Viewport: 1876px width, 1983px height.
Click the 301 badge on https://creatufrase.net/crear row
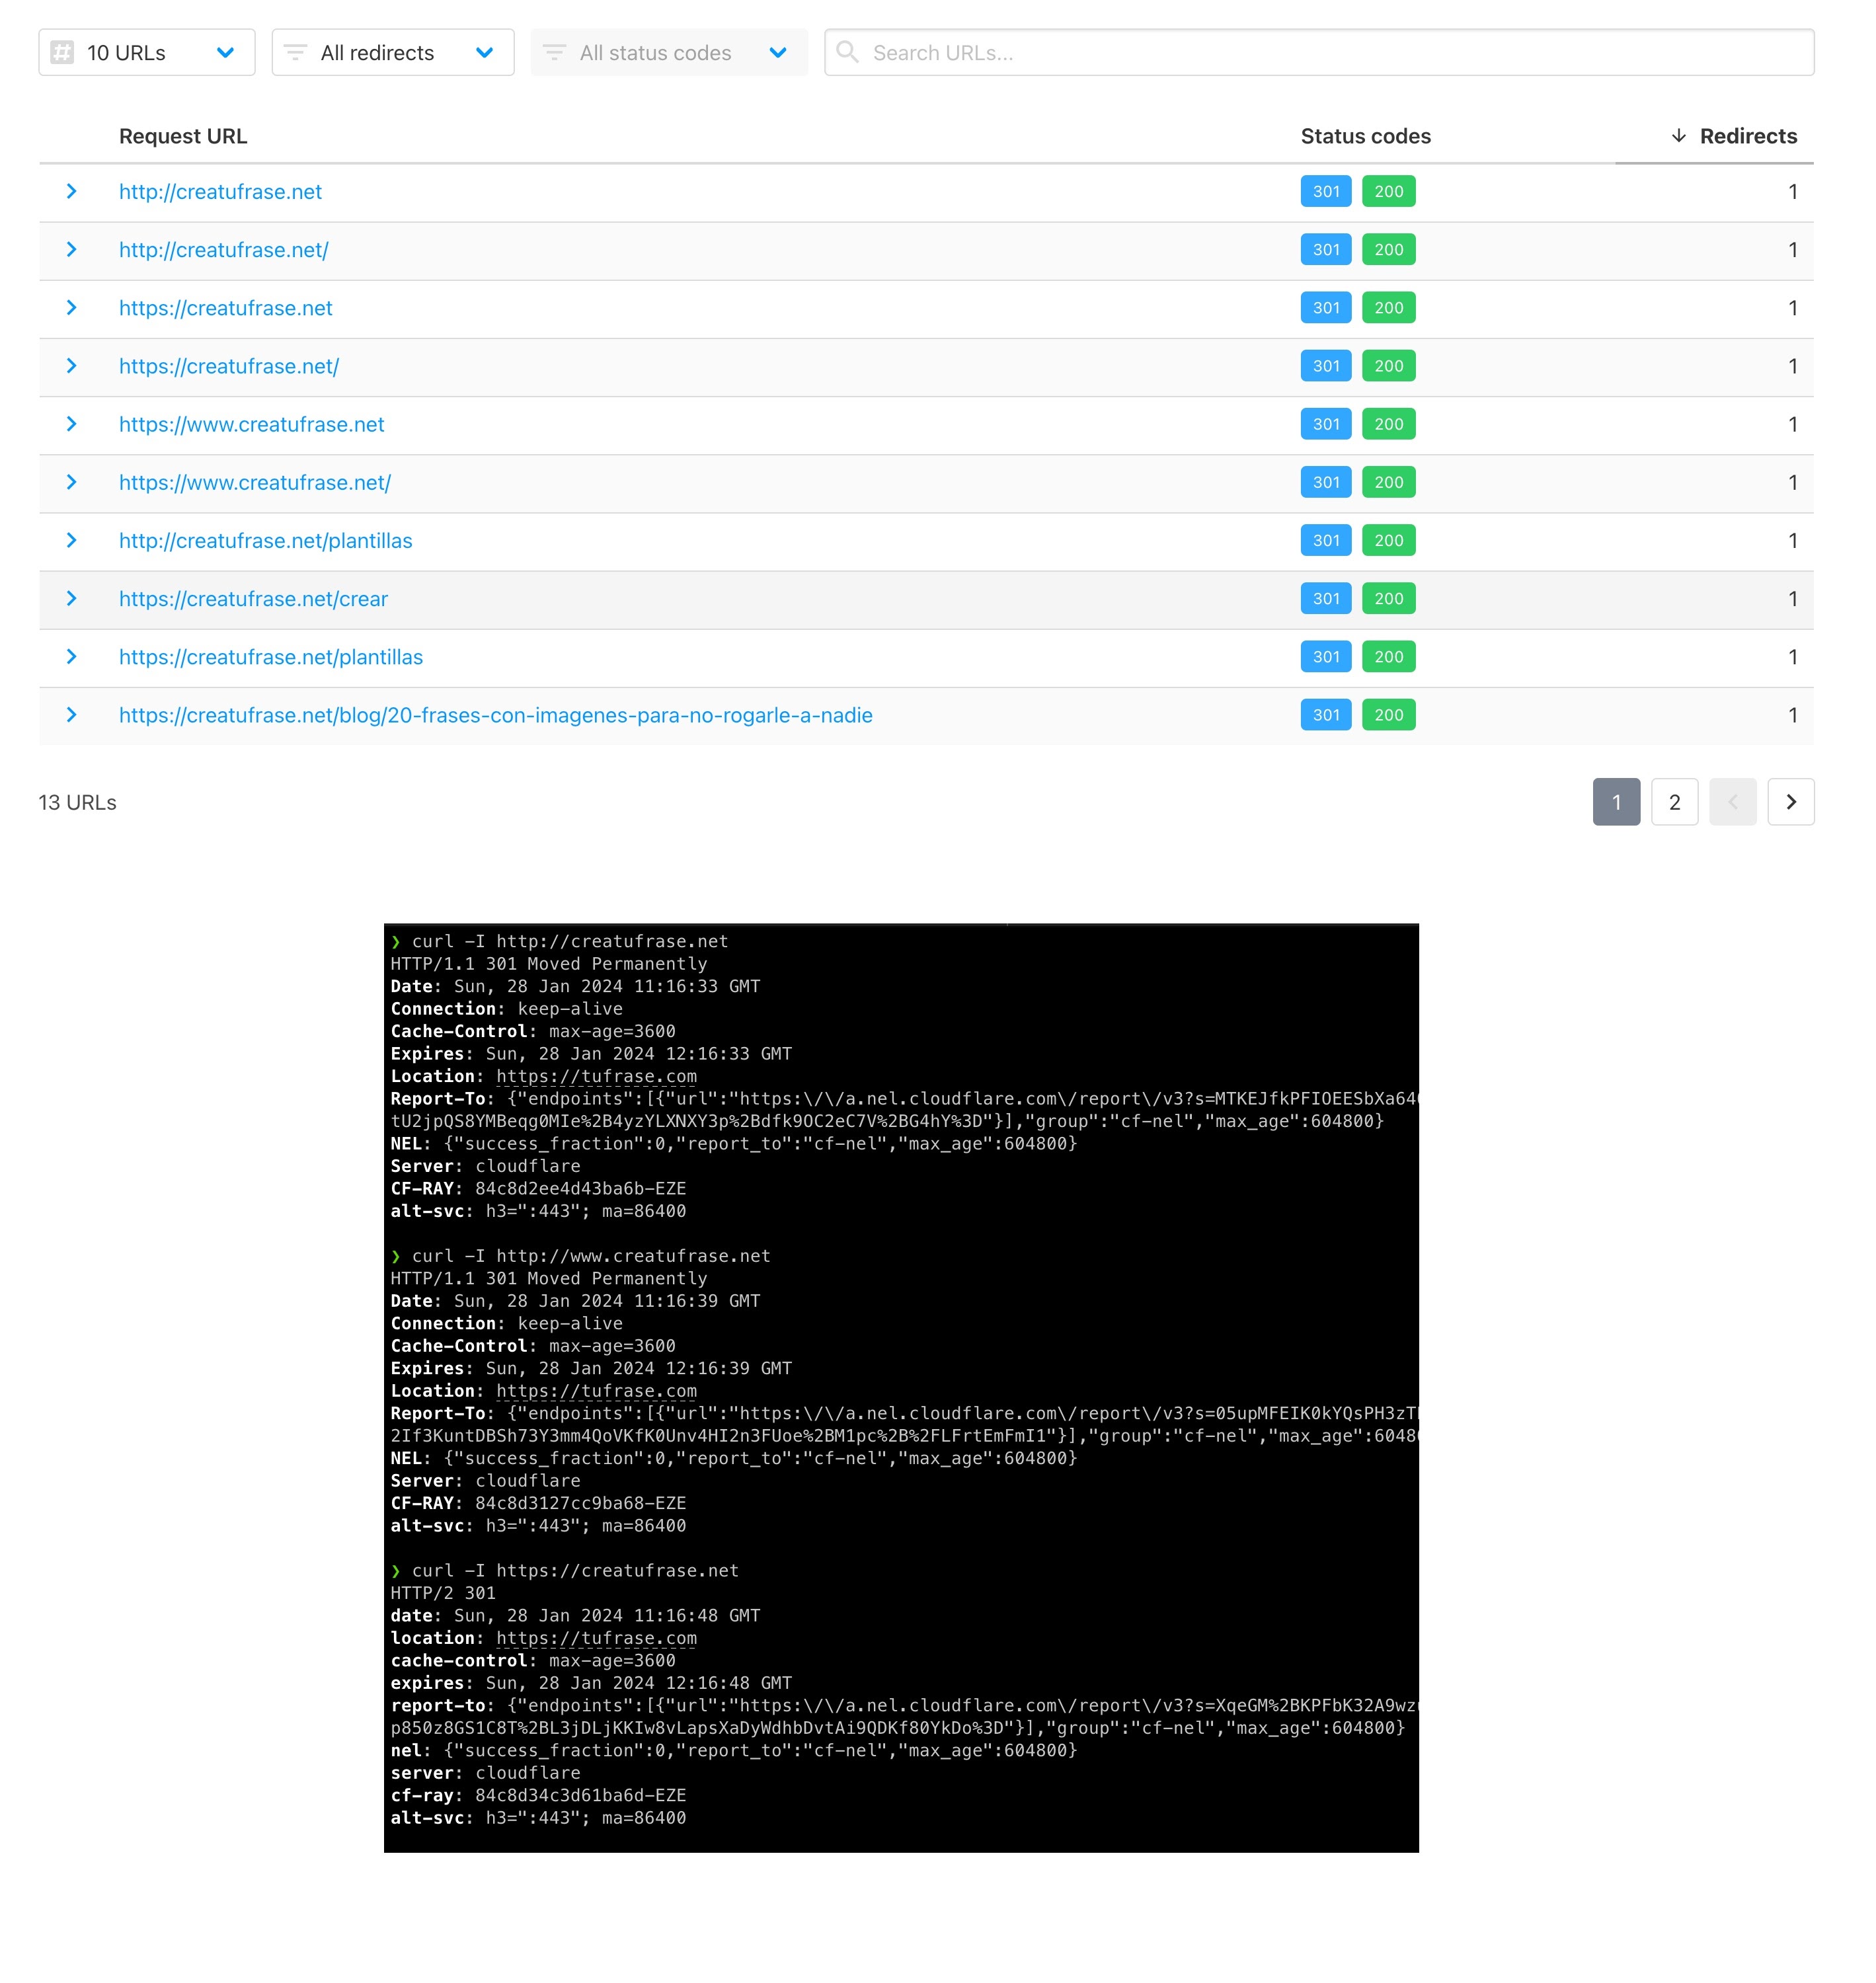[1326, 598]
